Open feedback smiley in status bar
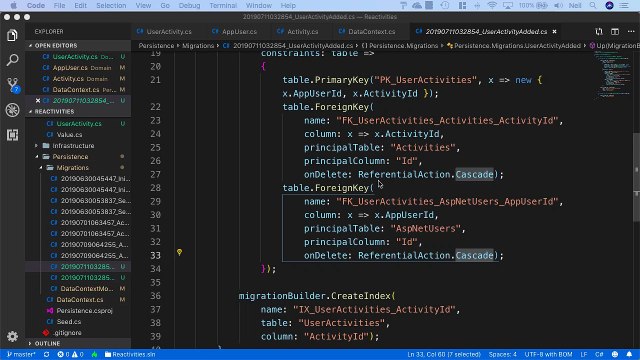The width and height of the screenshot is (640, 360). click(x=615, y=354)
